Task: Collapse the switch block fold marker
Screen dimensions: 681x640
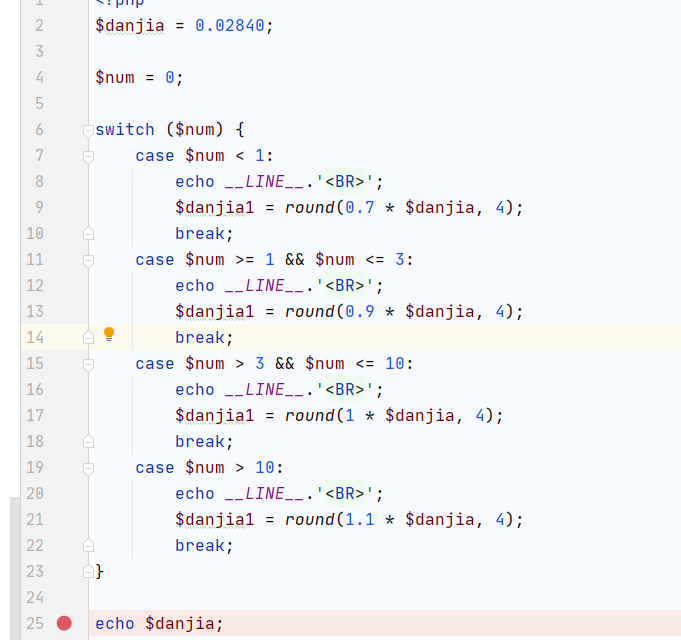Action: click(x=88, y=130)
